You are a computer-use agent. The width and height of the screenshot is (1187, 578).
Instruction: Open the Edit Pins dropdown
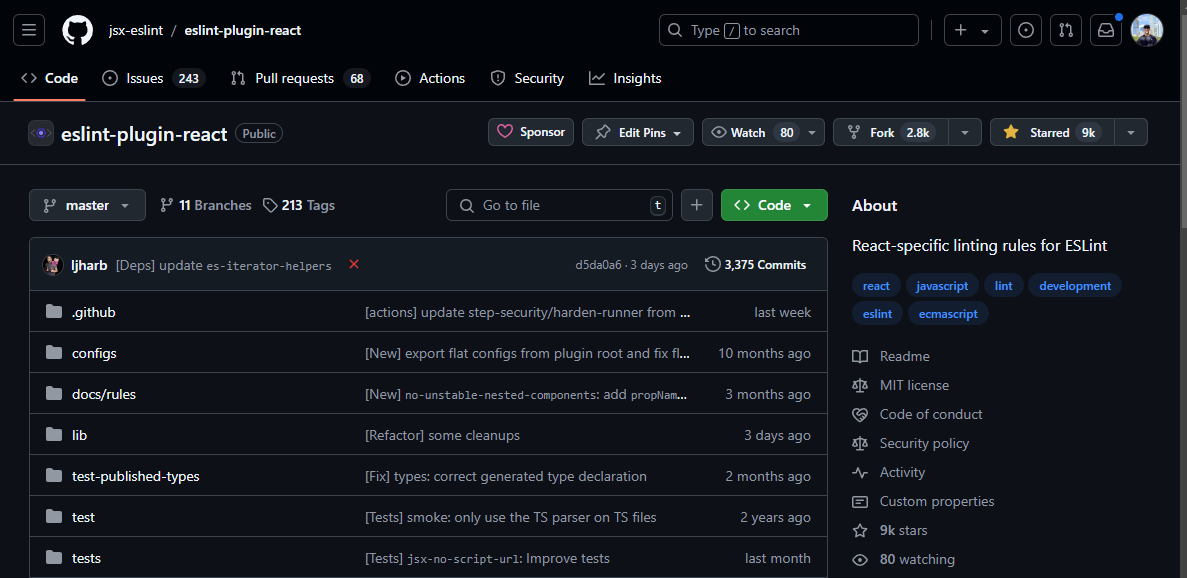[637, 132]
